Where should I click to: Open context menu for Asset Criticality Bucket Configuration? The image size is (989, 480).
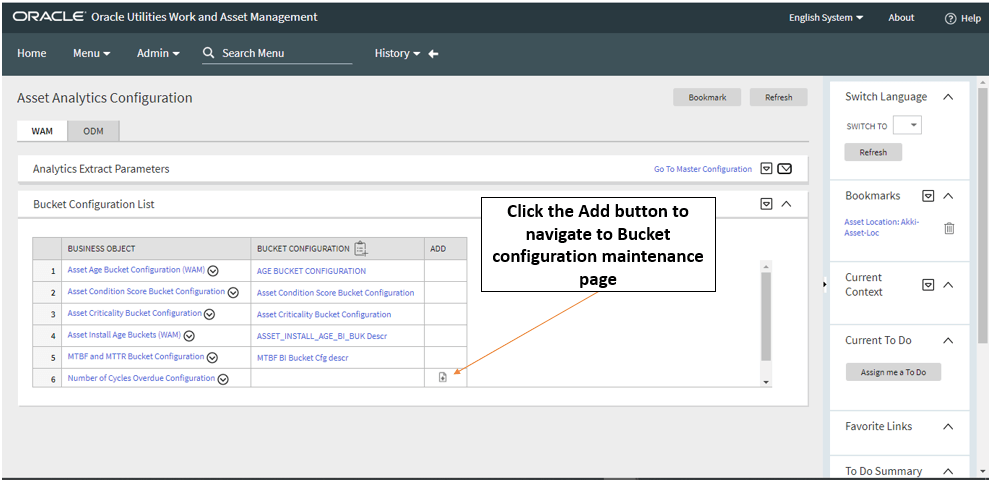click(209, 314)
